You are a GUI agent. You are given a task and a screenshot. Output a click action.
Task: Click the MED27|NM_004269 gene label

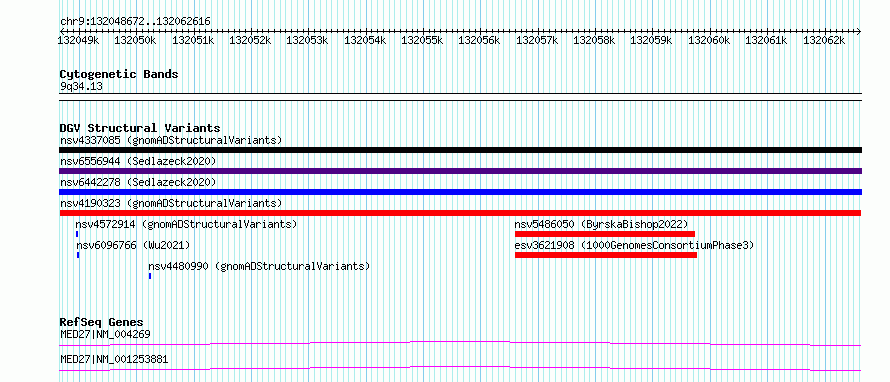[105, 334]
